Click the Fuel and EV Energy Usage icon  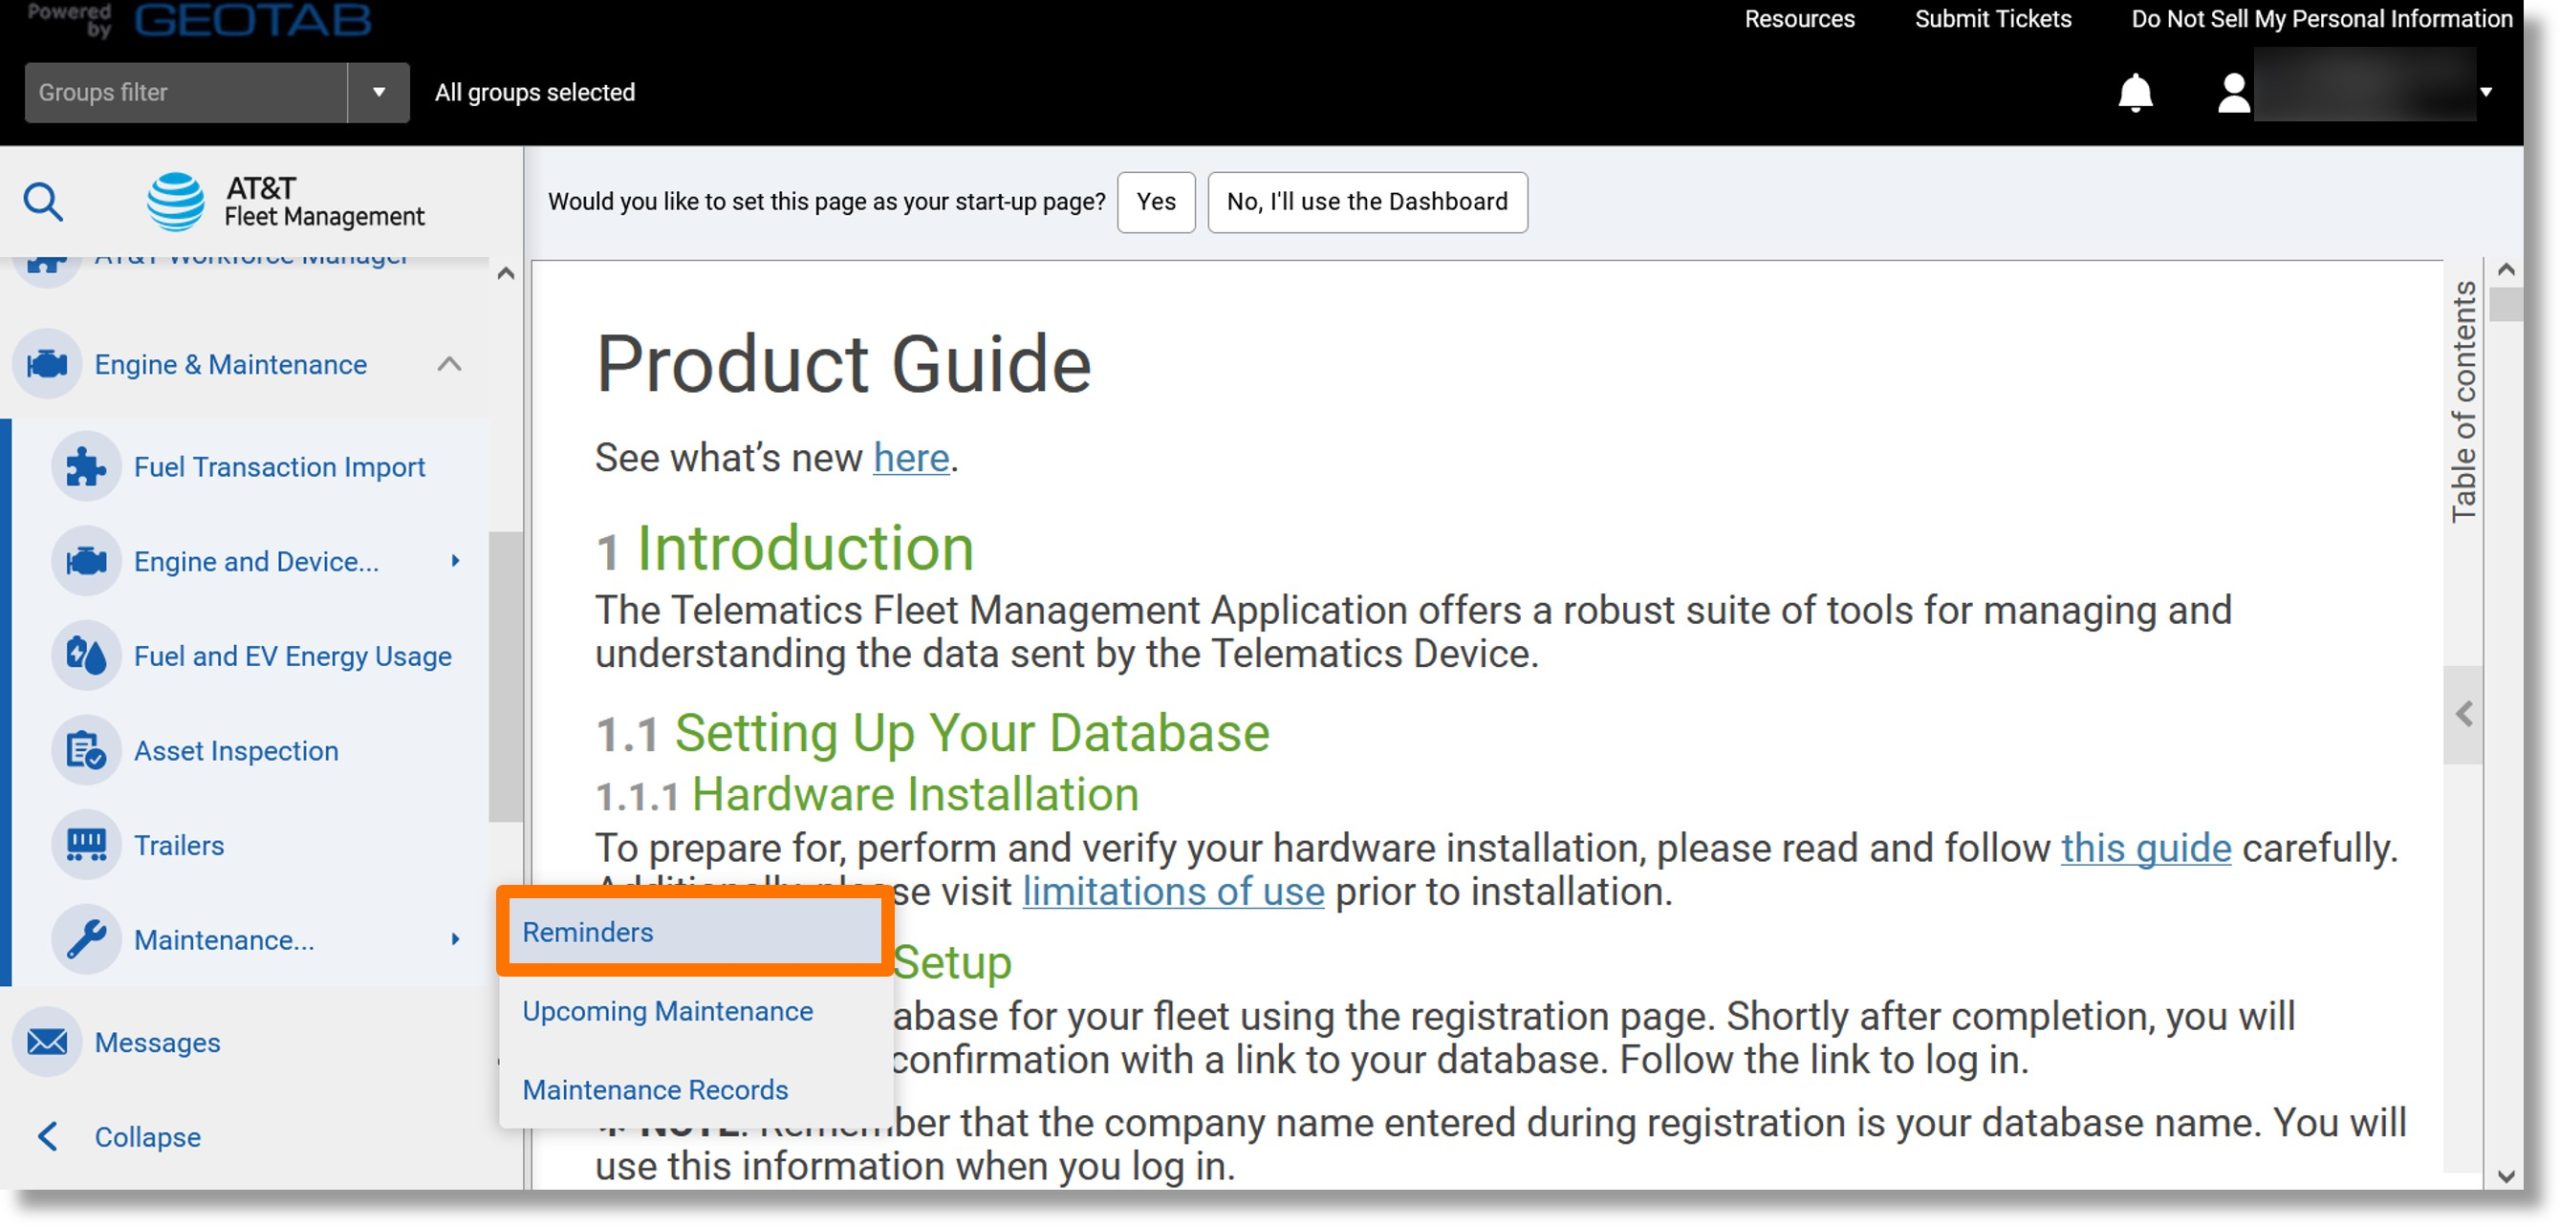pyautogui.click(x=86, y=656)
